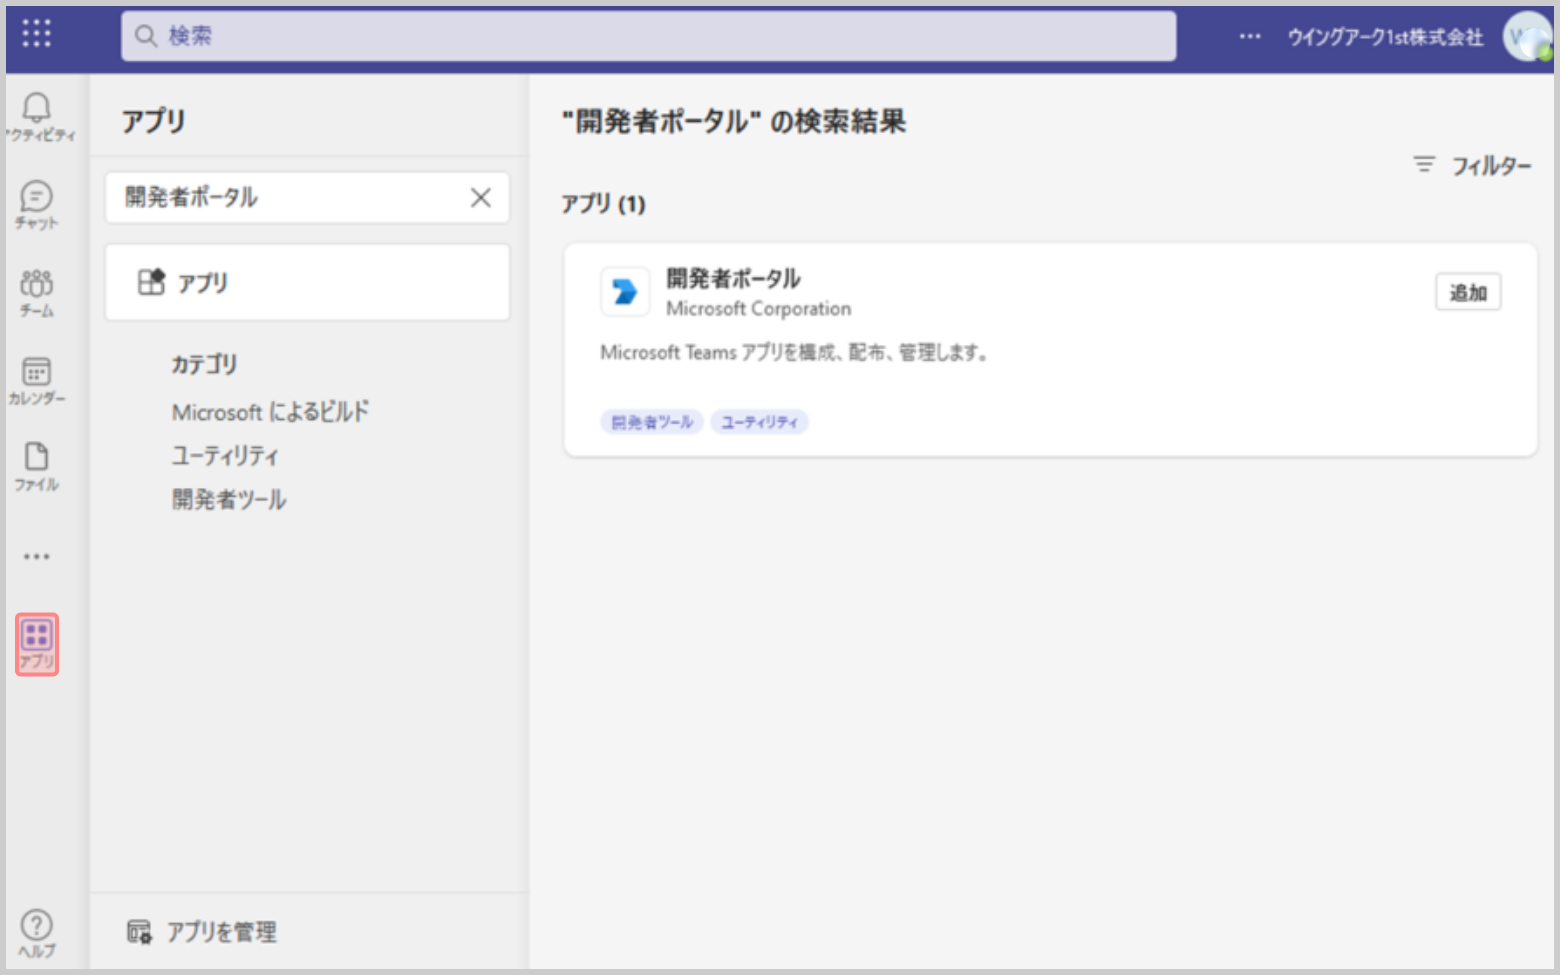Image resolution: width=1560 pixels, height=975 pixels.
Task: Choose ユーティリティ category in the list
Action: [225, 456]
